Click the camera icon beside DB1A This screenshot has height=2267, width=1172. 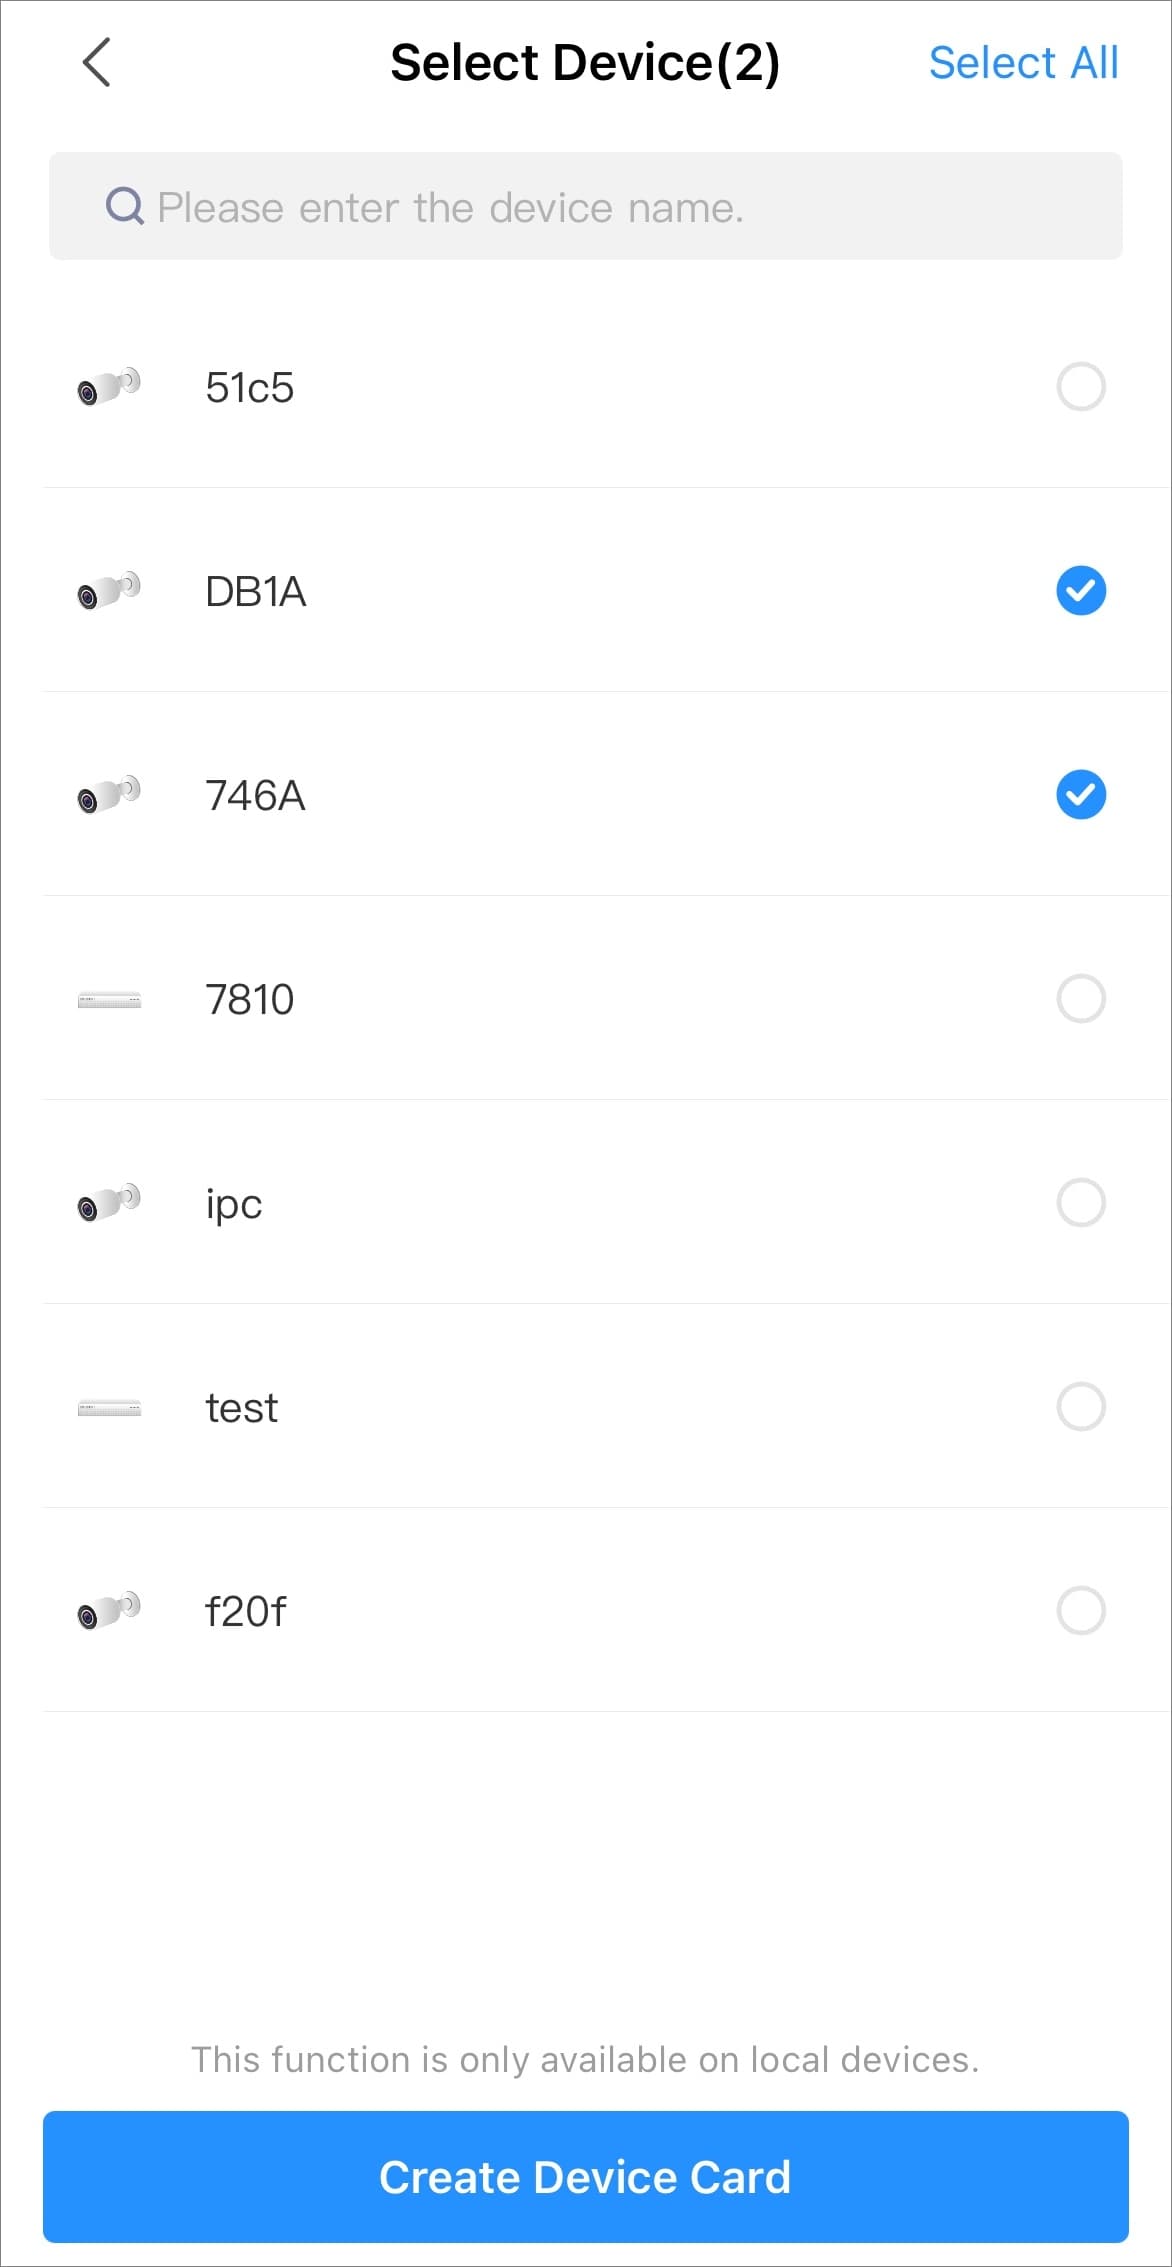point(109,590)
